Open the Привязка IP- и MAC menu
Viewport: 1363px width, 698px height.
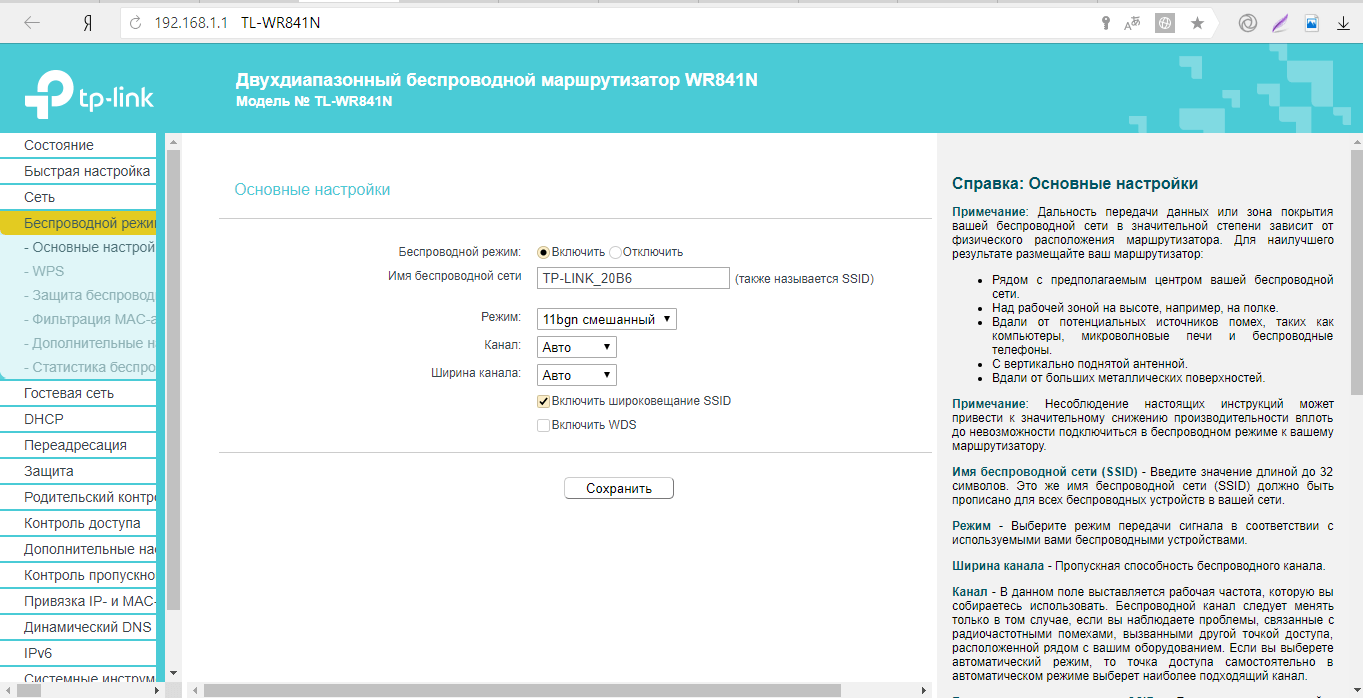click(x=78, y=601)
